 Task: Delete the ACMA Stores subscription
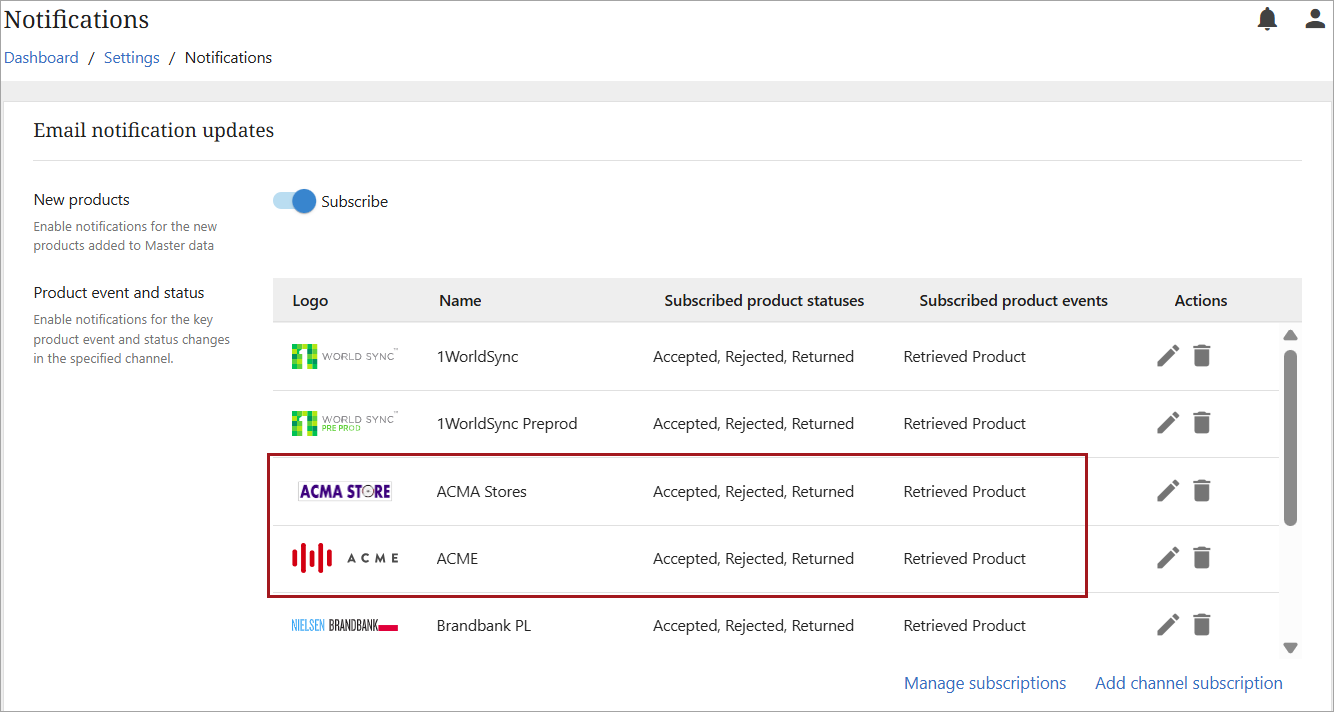pos(1202,491)
